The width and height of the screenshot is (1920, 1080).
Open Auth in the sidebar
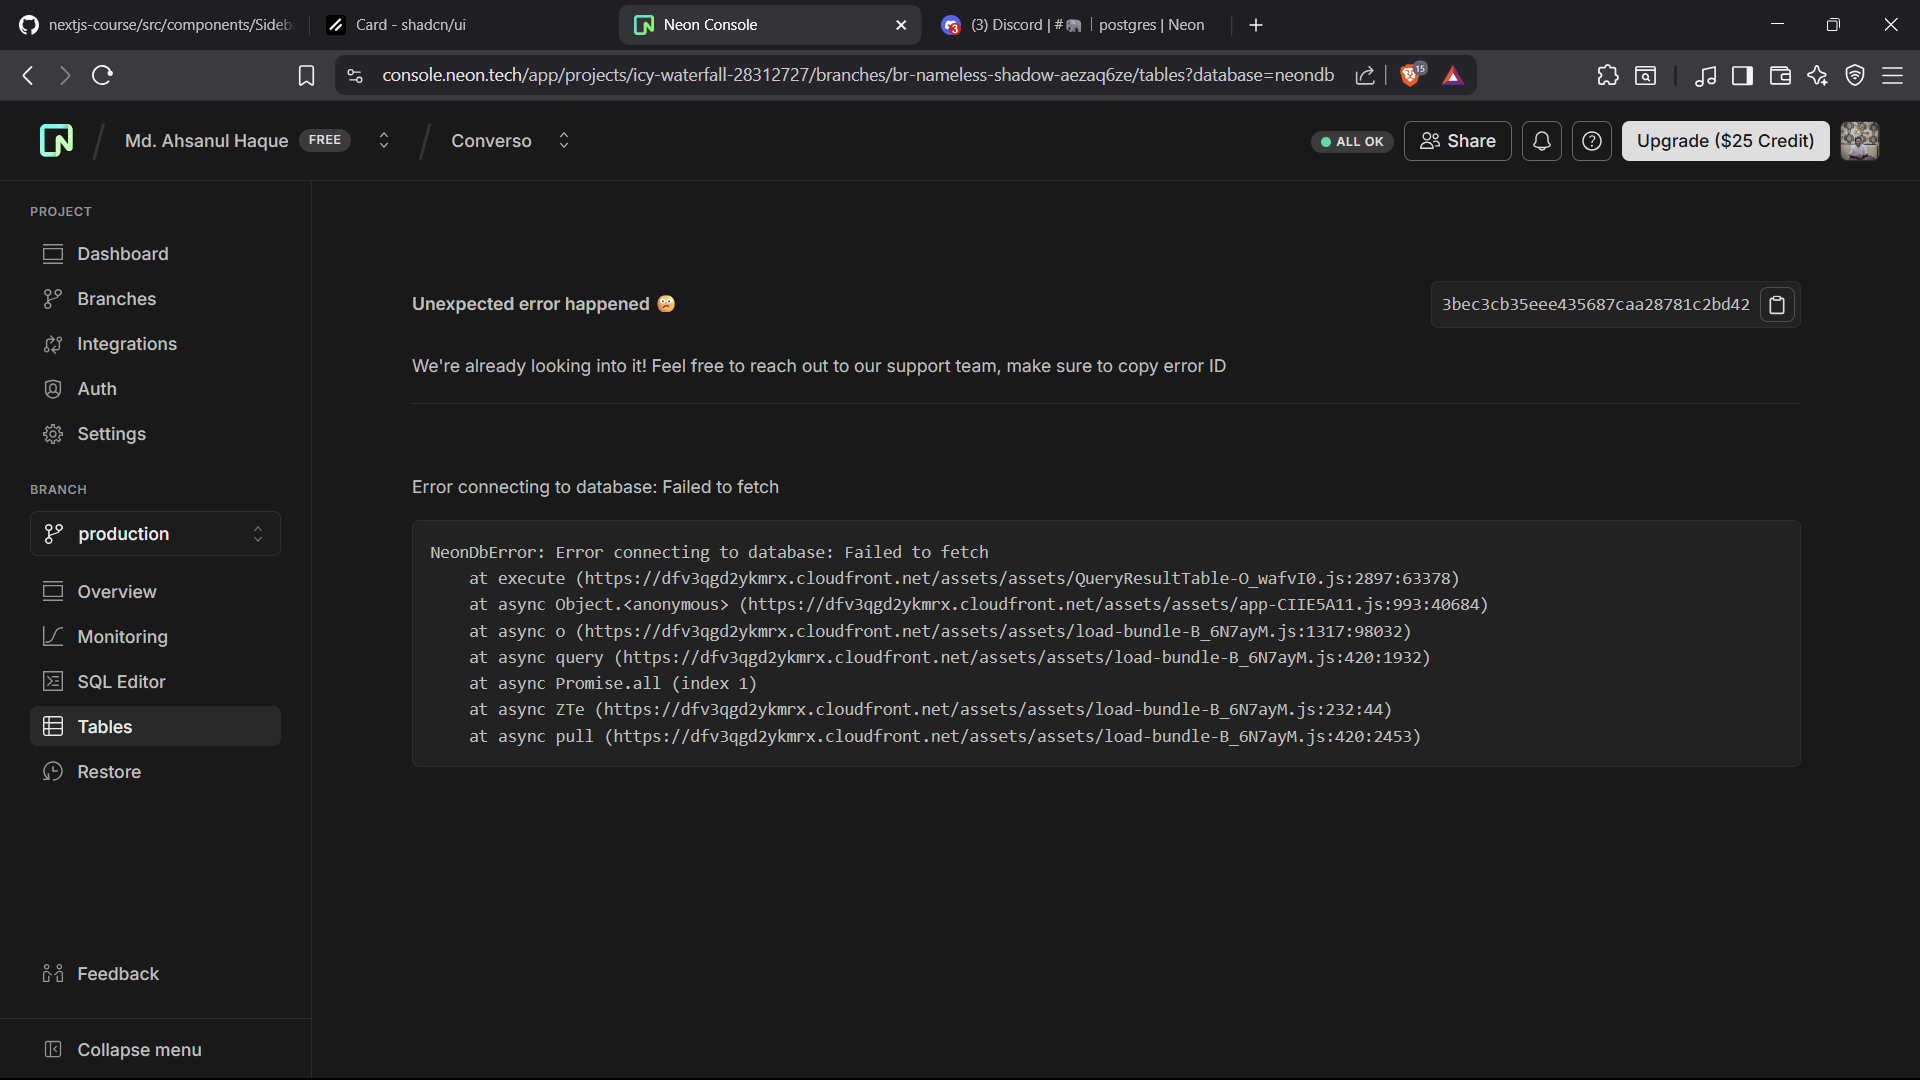tap(155, 389)
